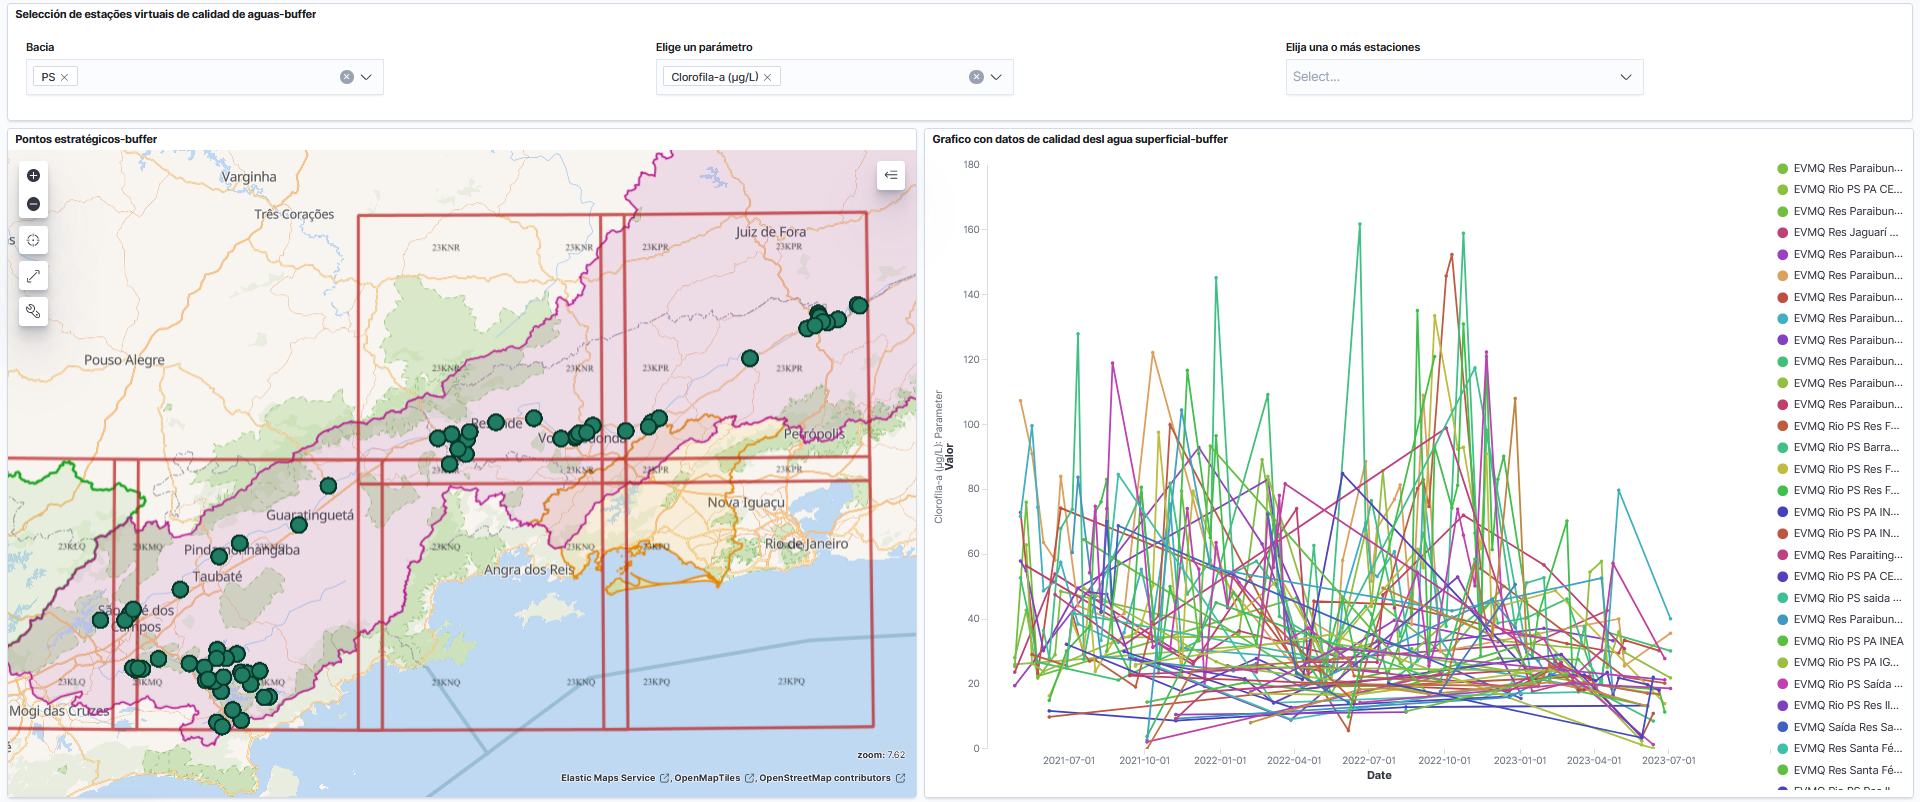Open the Bacia dropdown arrow
Viewport: 1920px width, 802px height.
tap(367, 77)
